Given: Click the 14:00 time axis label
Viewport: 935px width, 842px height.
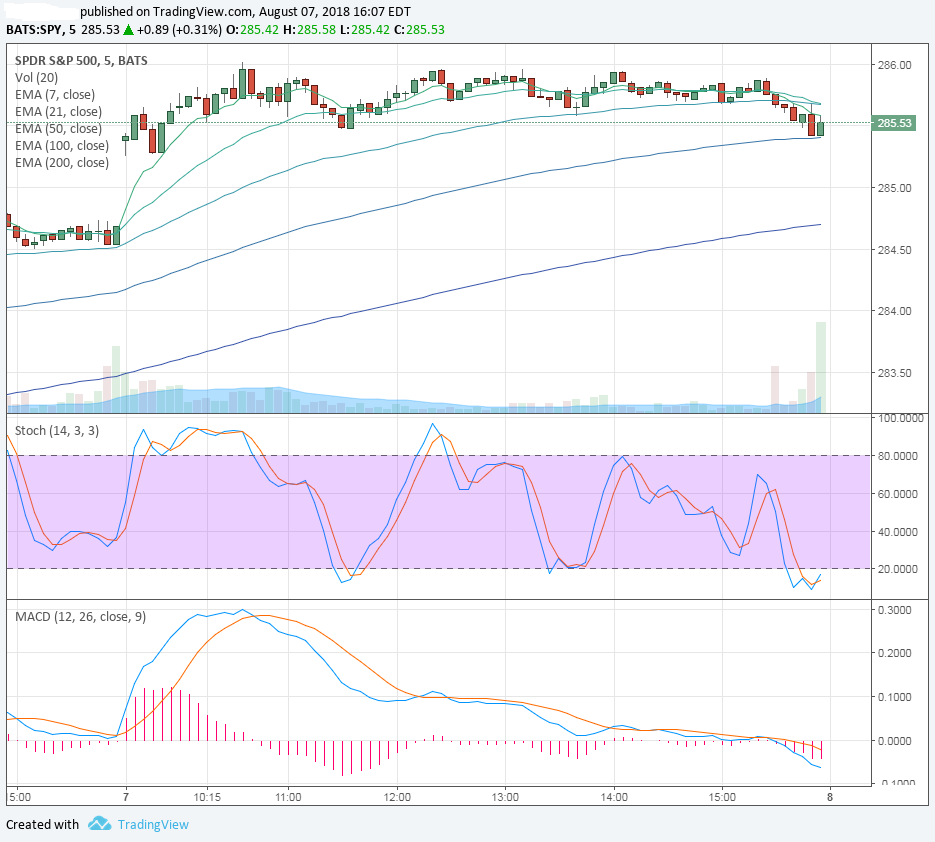Looking at the screenshot, I should [614, 797].
